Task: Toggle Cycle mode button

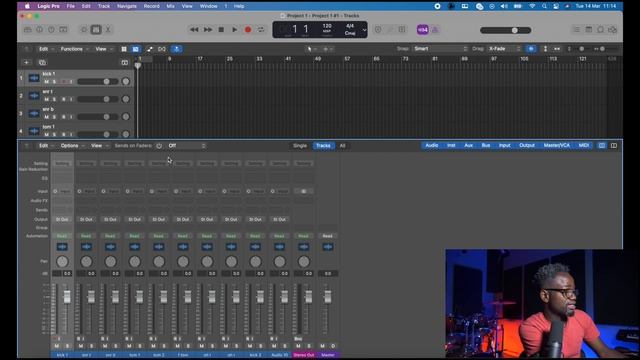Action: pyautogui.click(x=261, y=30)
